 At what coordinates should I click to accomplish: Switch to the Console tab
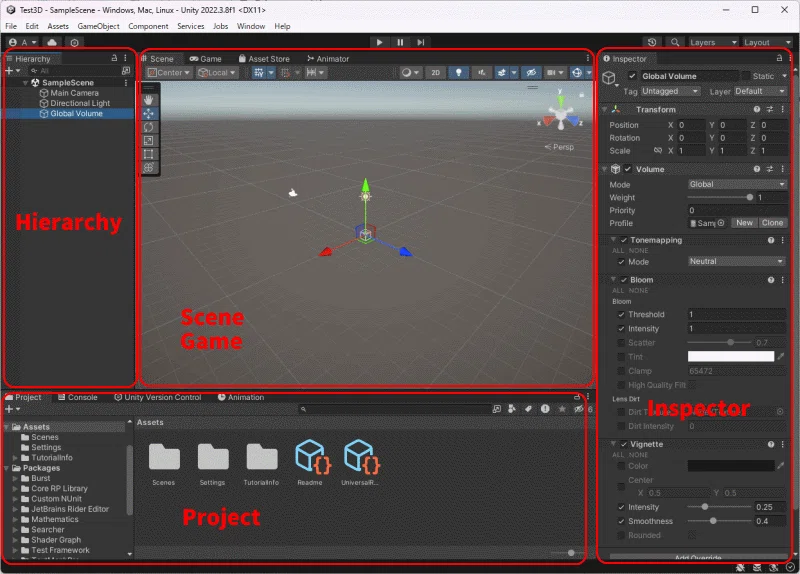pyautogui.click(x=78, y=397)
